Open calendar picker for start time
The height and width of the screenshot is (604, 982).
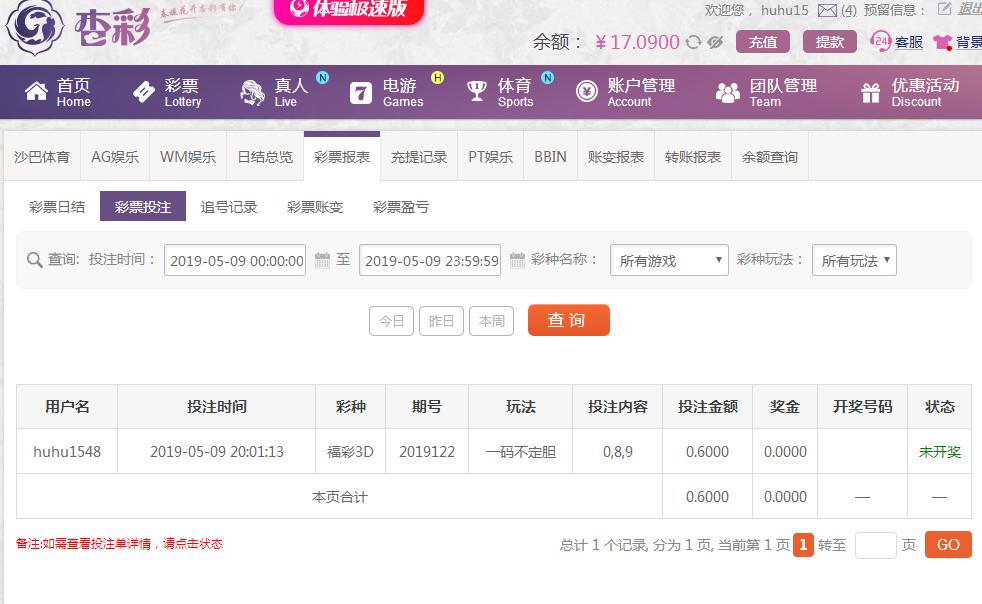click(322, 260)
